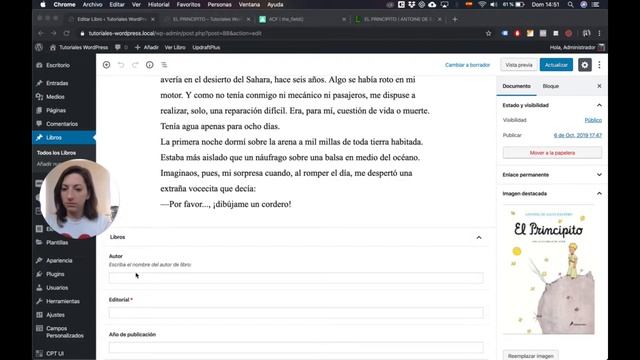
Task: Click the Vista previa button
Action: pos(519,65)
